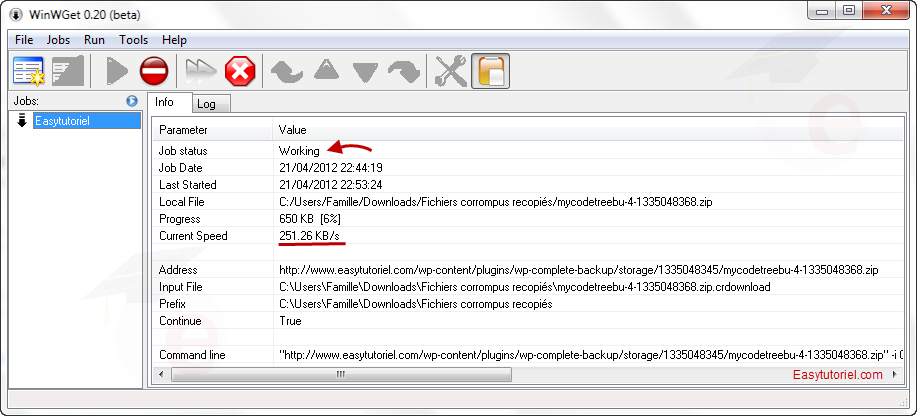Maximize the WinWGet window

849,10
